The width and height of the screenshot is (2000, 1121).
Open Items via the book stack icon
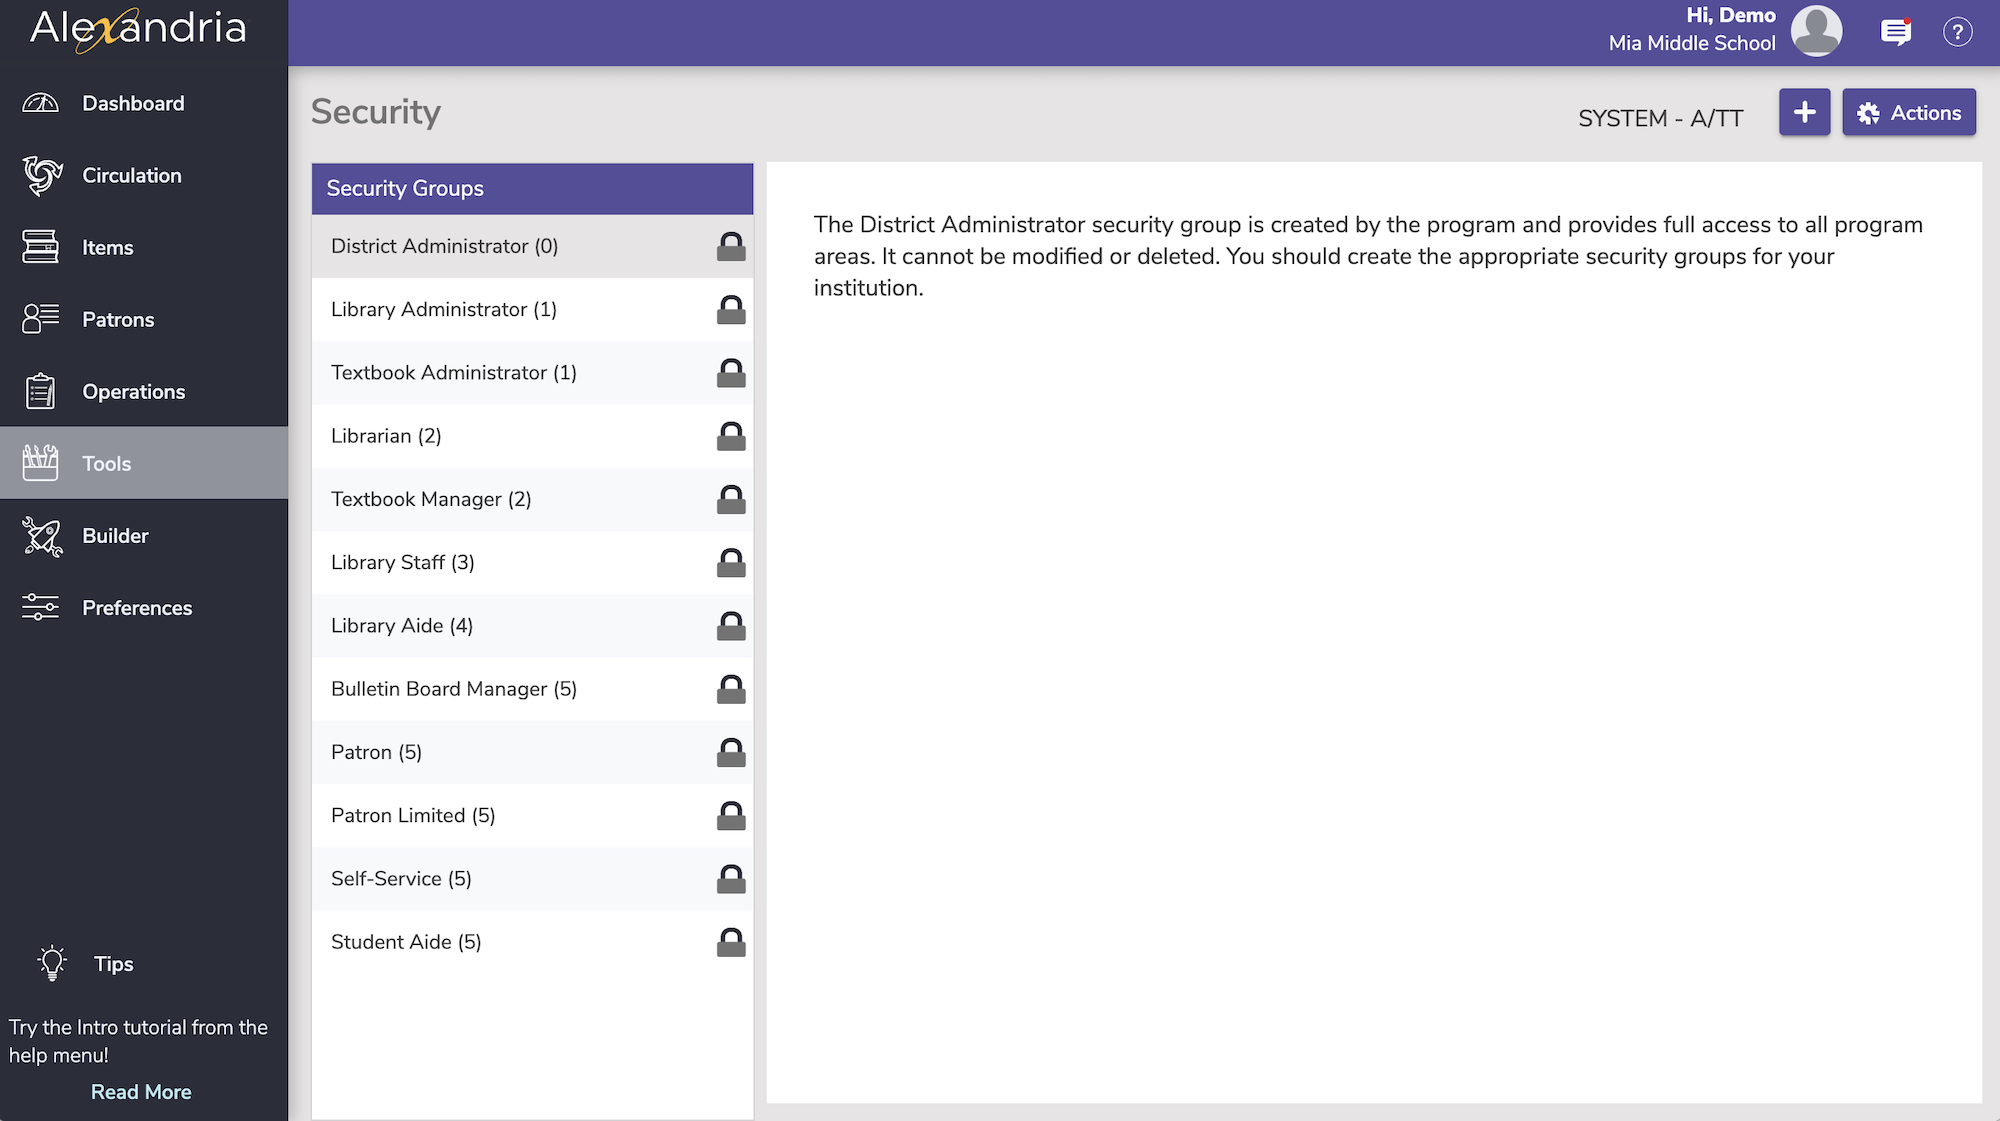click(x=41, y=247)
